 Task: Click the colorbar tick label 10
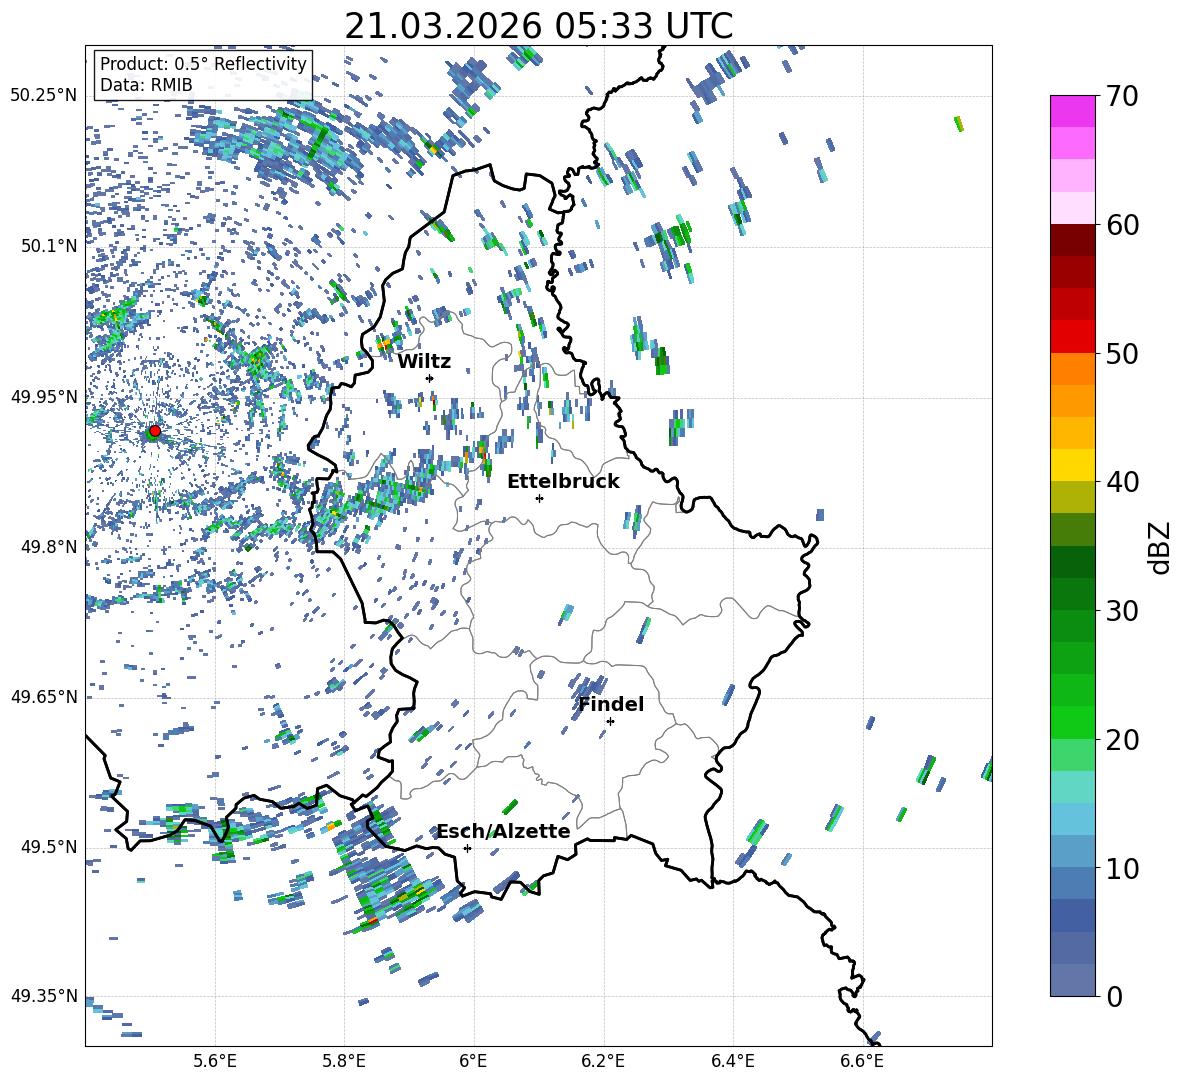tap(1122, 868)
